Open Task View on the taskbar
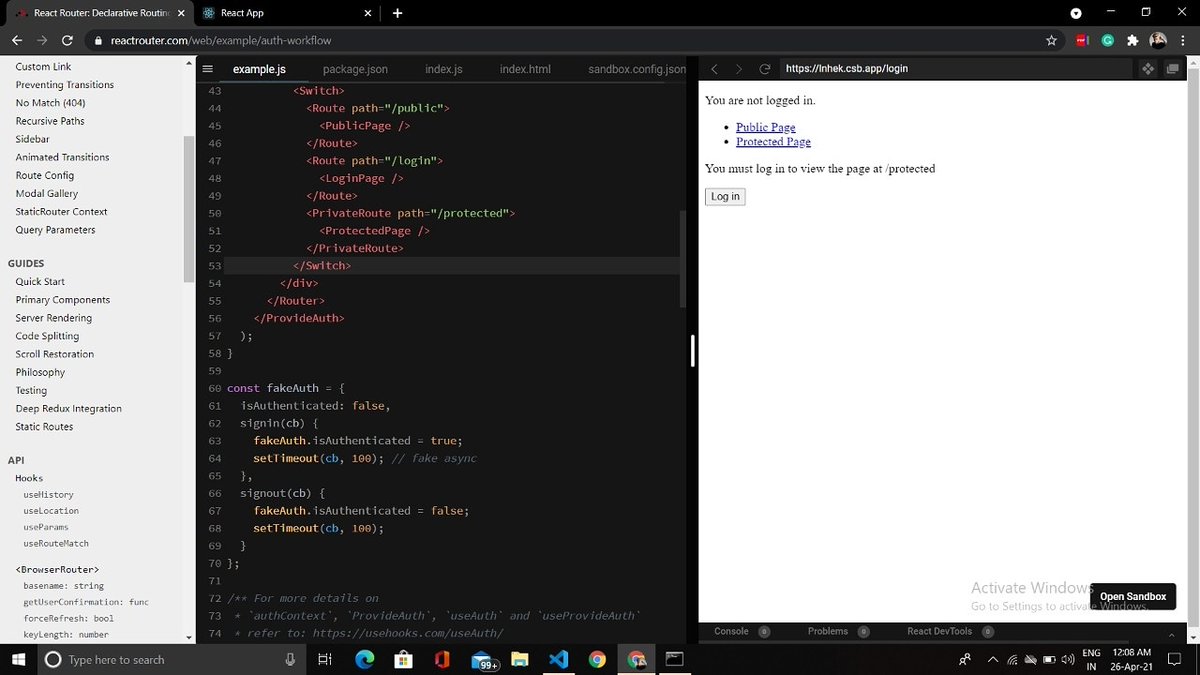Screen dimensions: 1200x675 point(324,659)
